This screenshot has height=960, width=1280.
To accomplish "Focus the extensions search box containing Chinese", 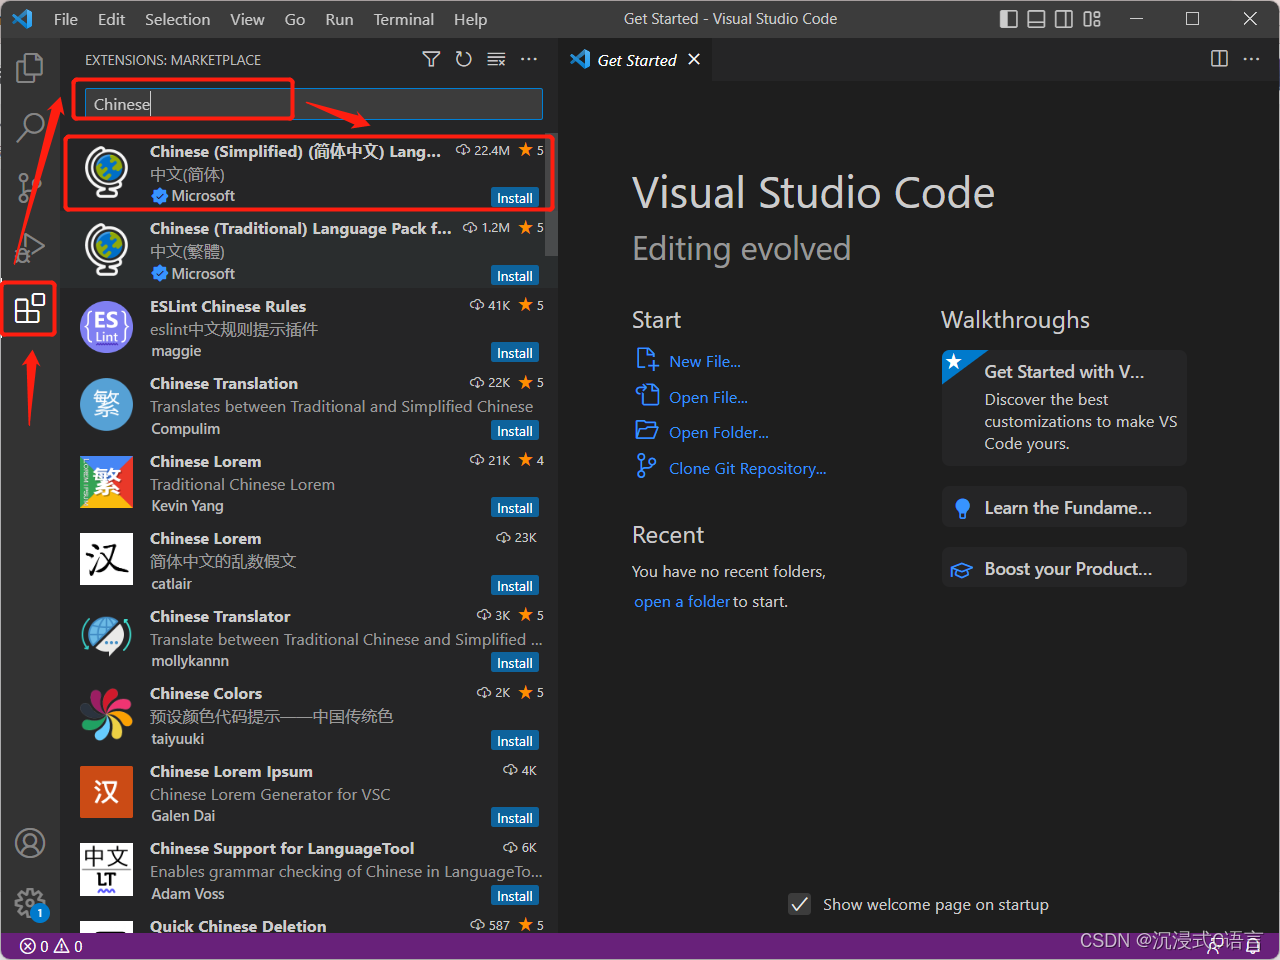I will click(x=313, y=104).
